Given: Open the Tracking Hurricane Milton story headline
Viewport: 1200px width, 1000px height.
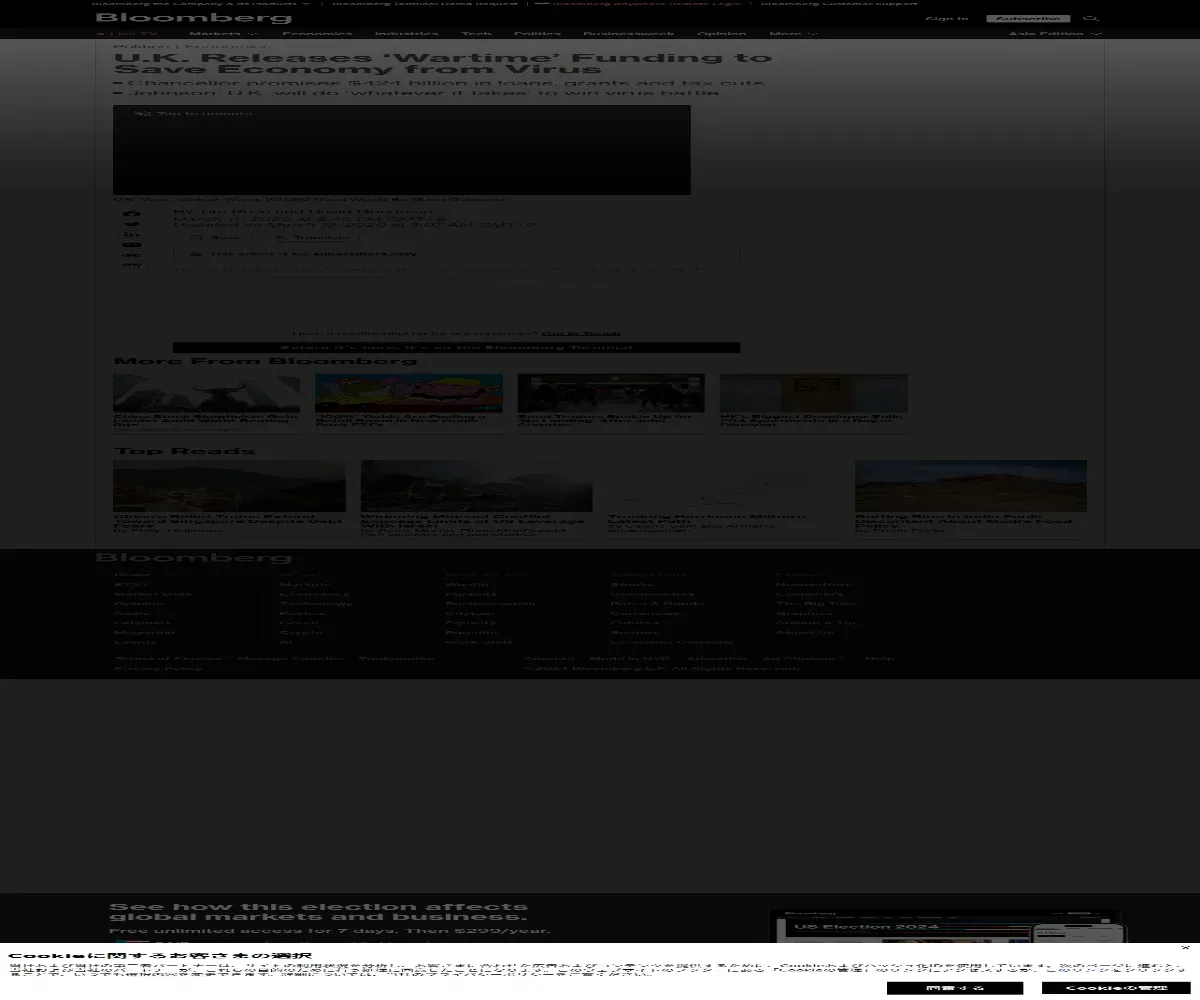Looking at the screenshot, I should pyautogui.click(x=707, y=519).
